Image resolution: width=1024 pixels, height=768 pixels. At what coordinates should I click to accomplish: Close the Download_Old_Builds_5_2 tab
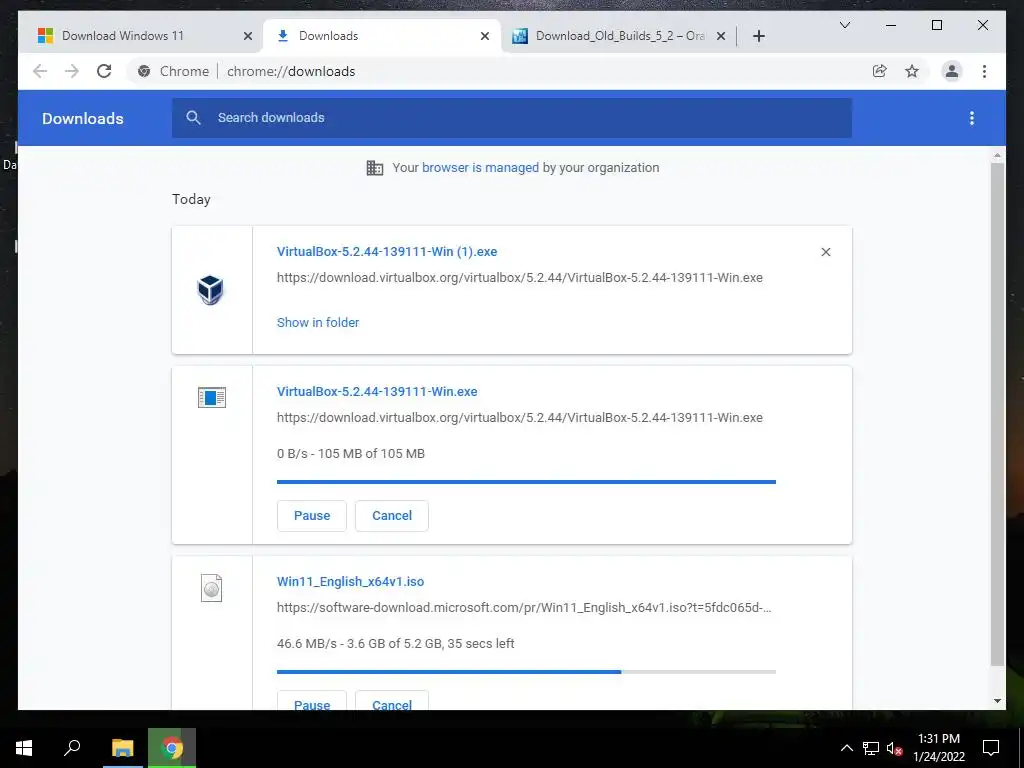[x=721, y=36]
